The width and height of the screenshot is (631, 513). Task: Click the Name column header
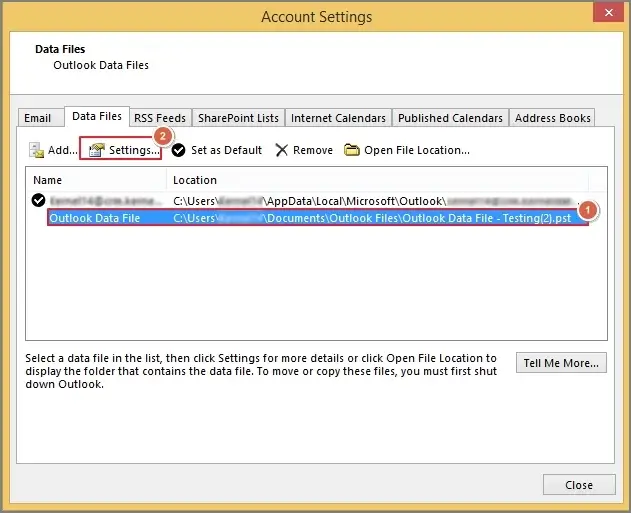pos(97,180)
